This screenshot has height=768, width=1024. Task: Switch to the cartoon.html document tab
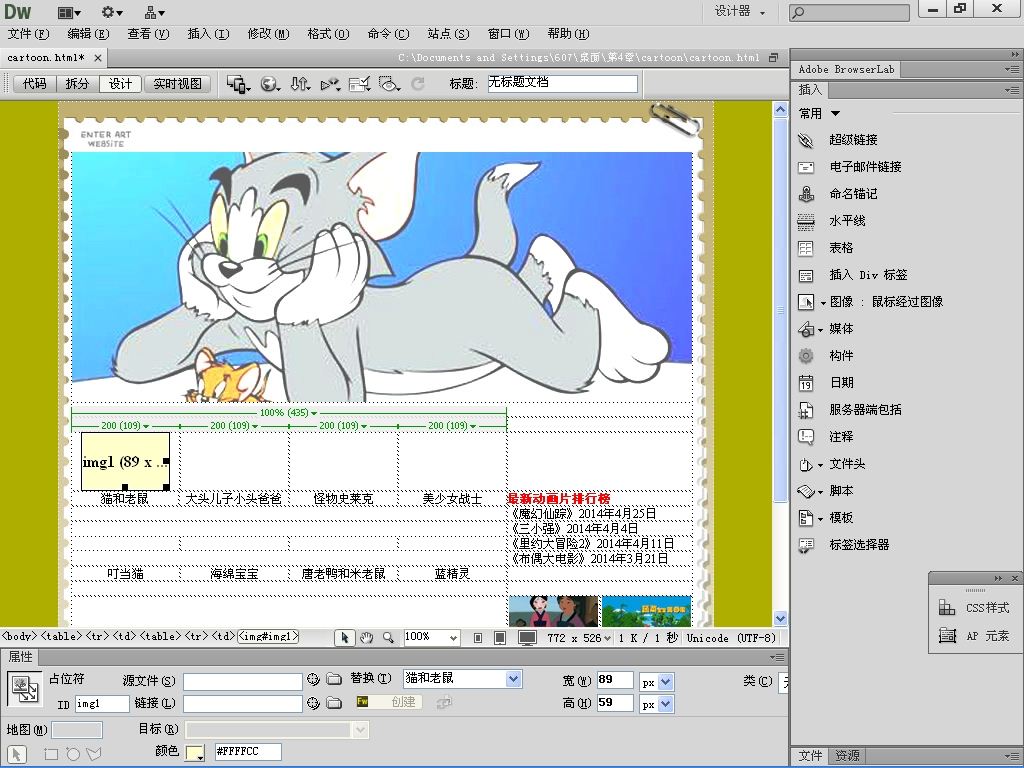click(x=46, y=57)
